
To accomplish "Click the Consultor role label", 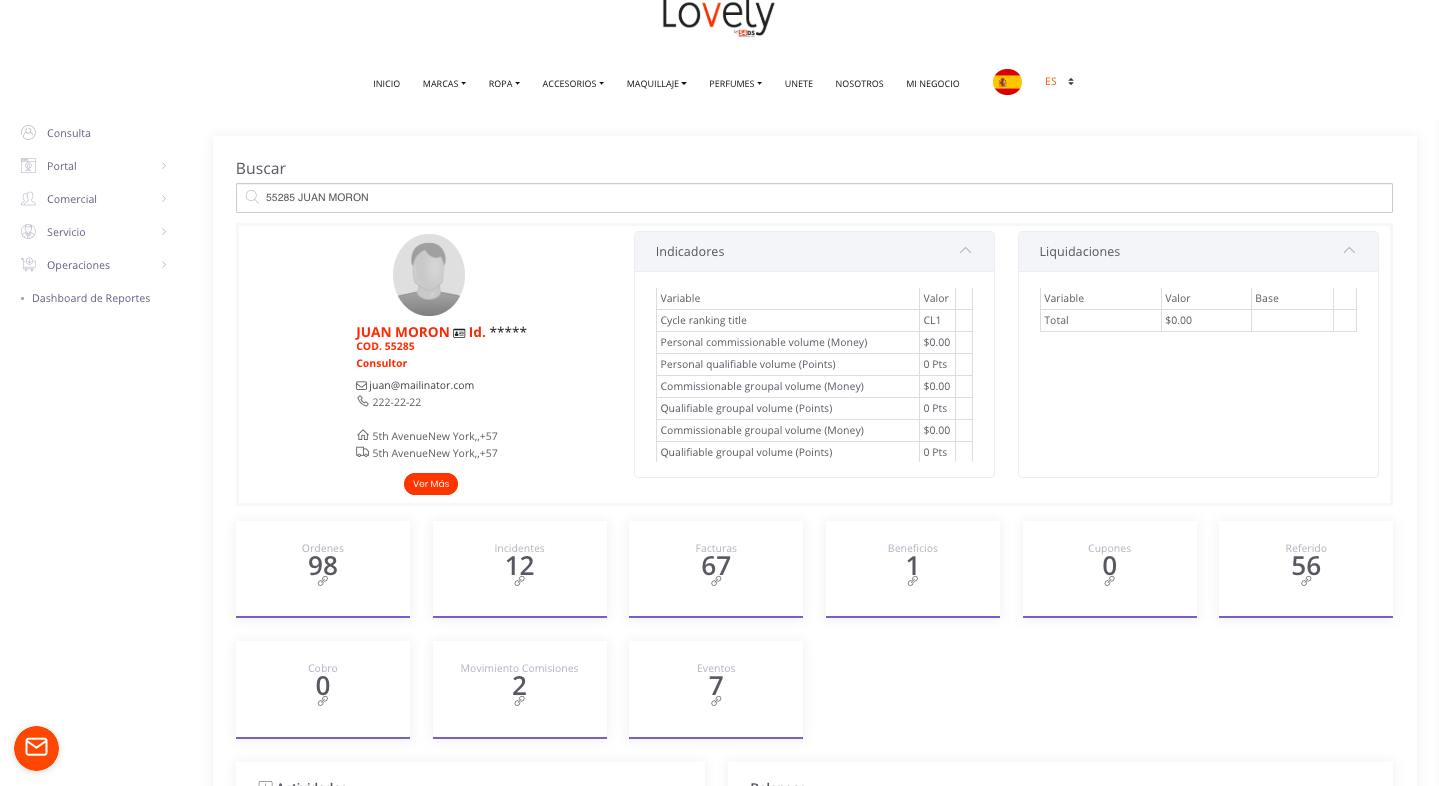I will (382, 363).
